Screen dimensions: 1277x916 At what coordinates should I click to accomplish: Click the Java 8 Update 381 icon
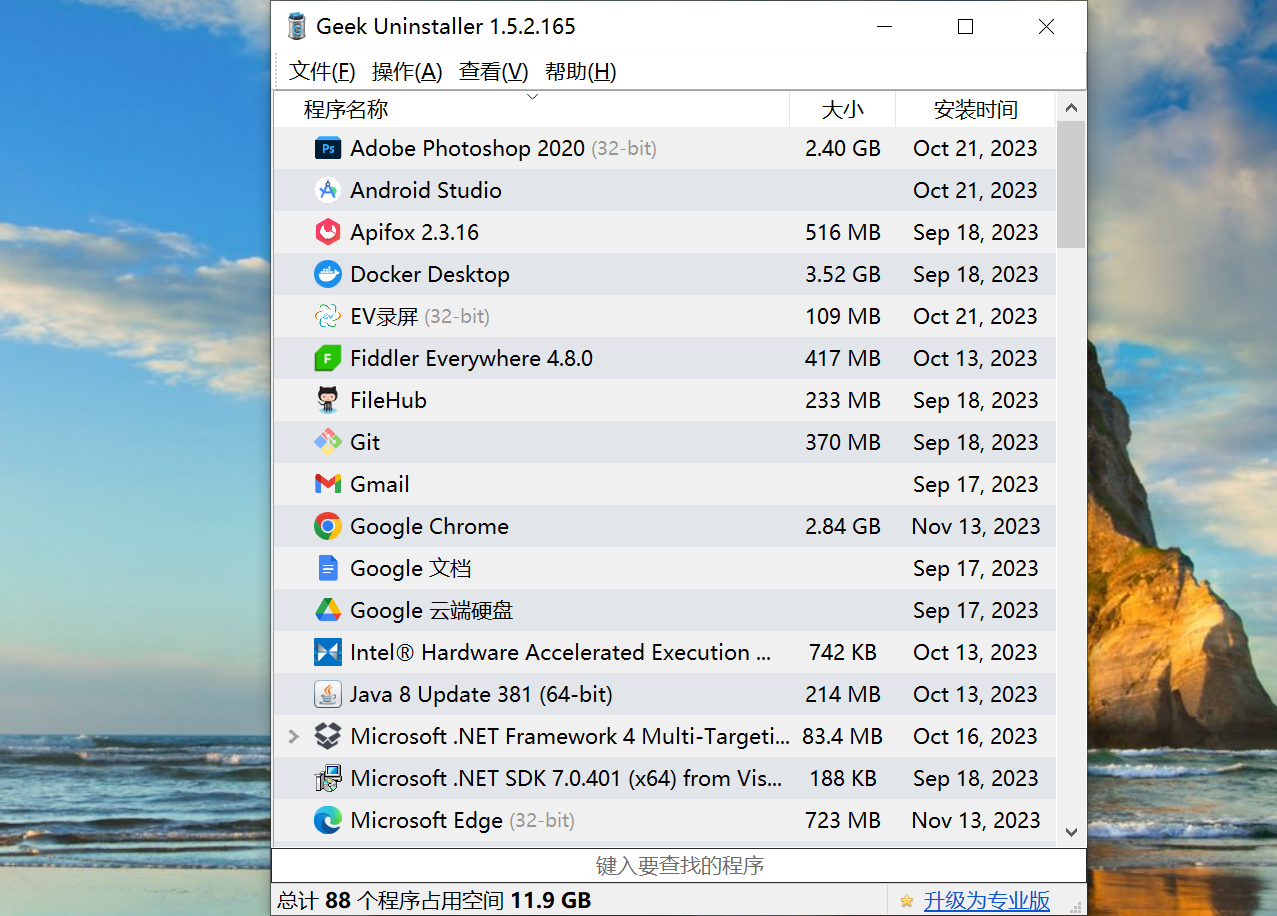coord(328,694)
